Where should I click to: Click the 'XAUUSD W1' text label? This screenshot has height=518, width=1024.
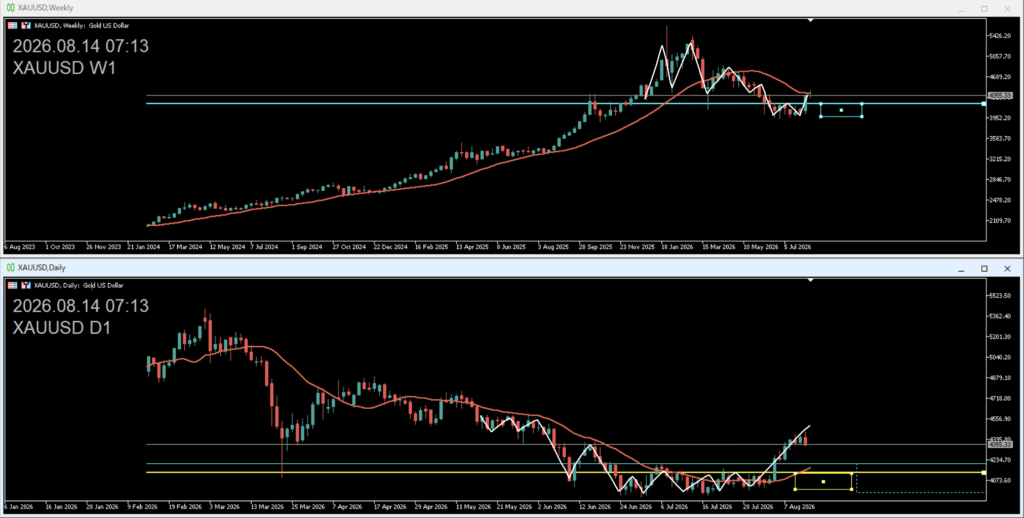64,68
